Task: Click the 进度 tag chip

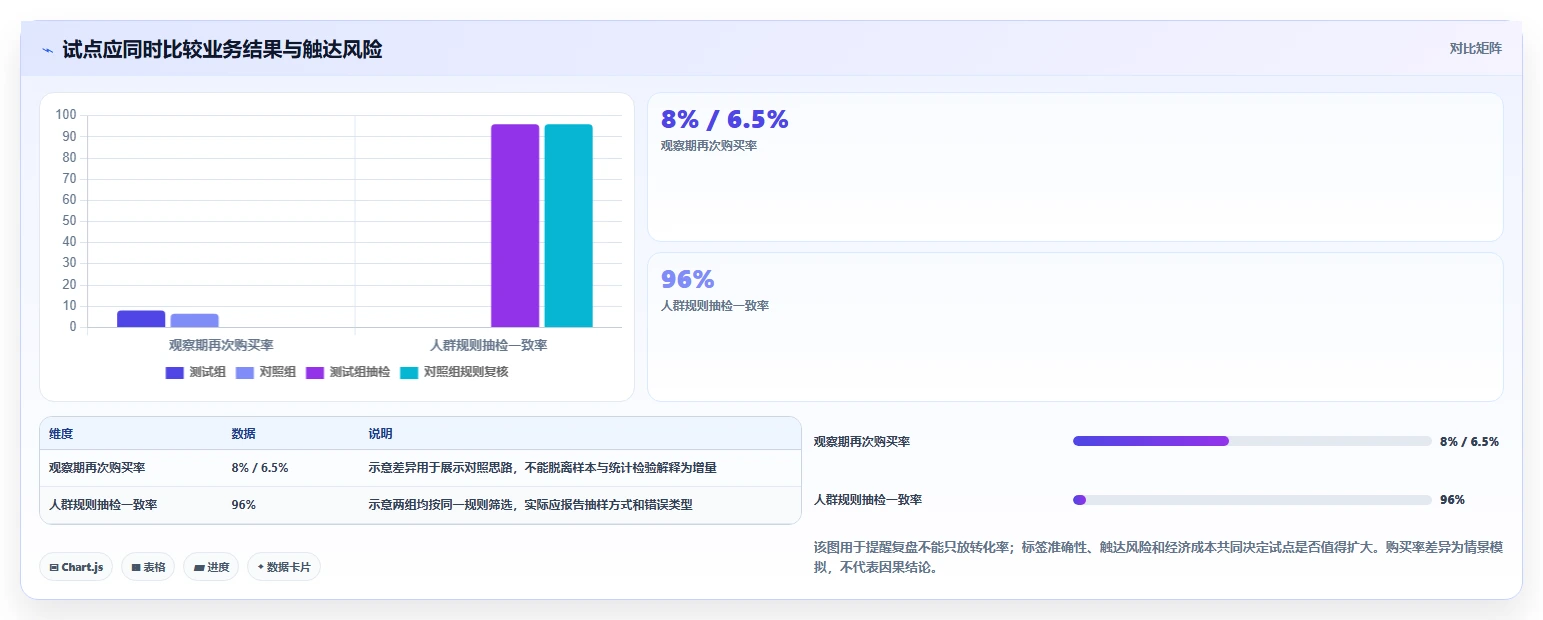Action: [211, 567]
